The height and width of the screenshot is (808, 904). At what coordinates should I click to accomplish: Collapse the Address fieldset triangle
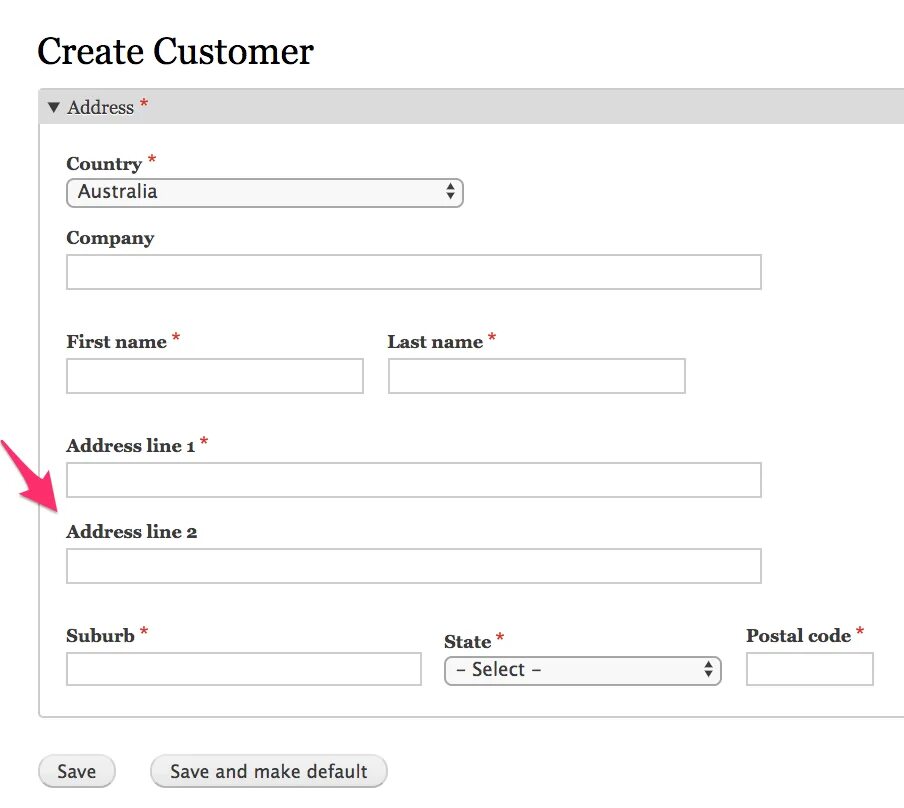54,107
